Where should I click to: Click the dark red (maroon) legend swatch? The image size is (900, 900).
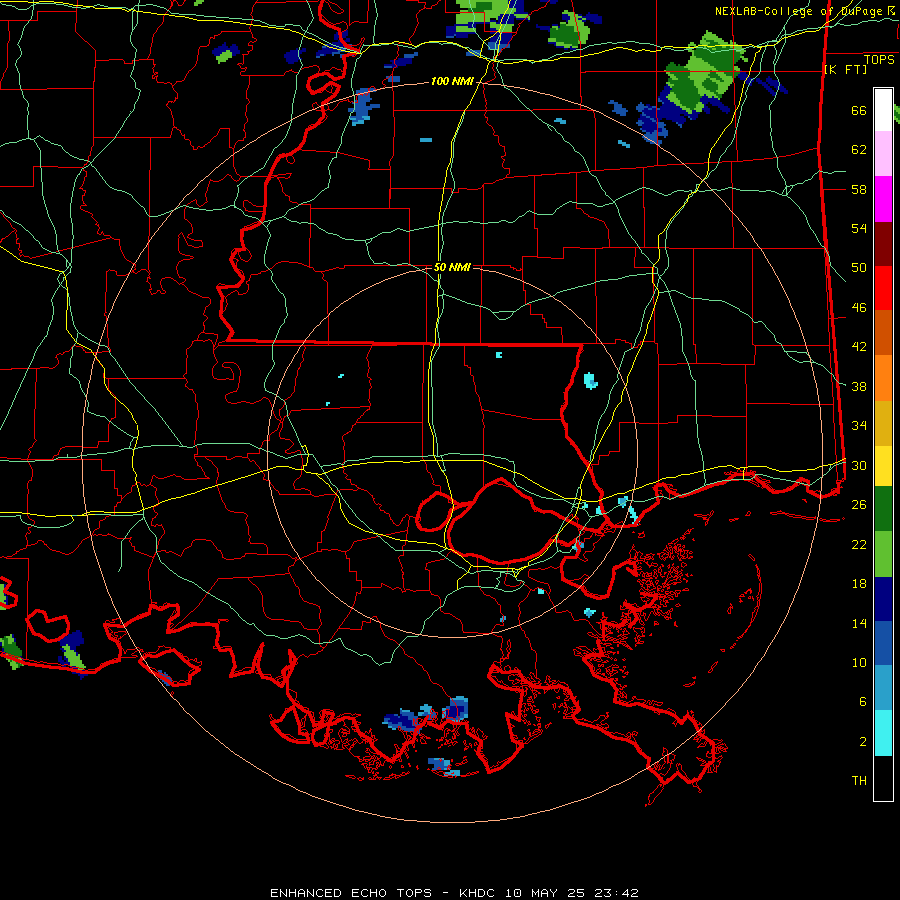click(883, 244)
